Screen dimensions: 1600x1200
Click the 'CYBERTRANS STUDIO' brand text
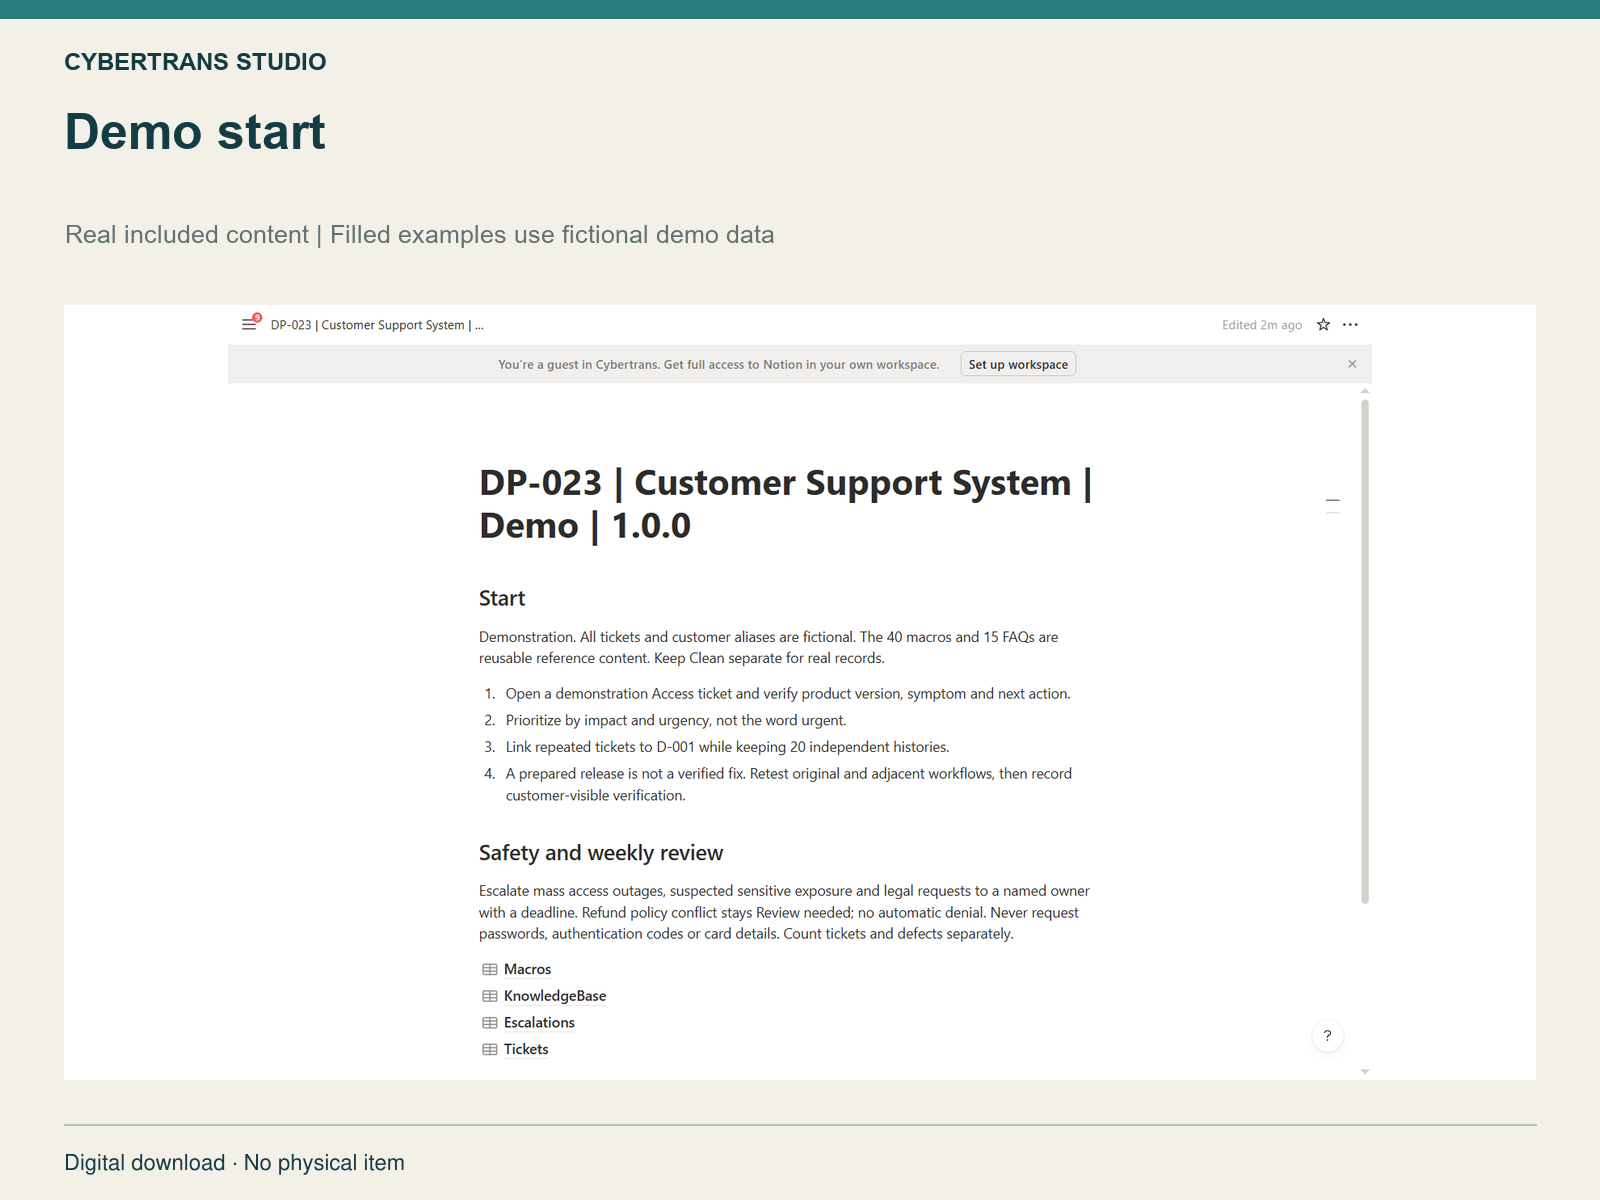[x=195, y=62]
